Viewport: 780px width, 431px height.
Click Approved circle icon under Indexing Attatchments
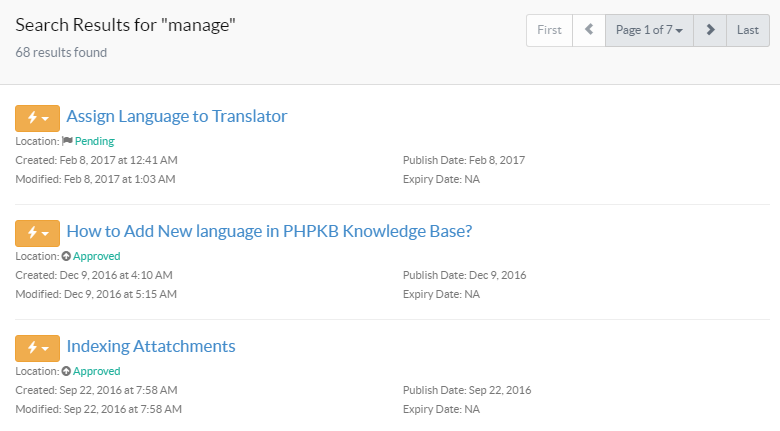tap(67, 371)
